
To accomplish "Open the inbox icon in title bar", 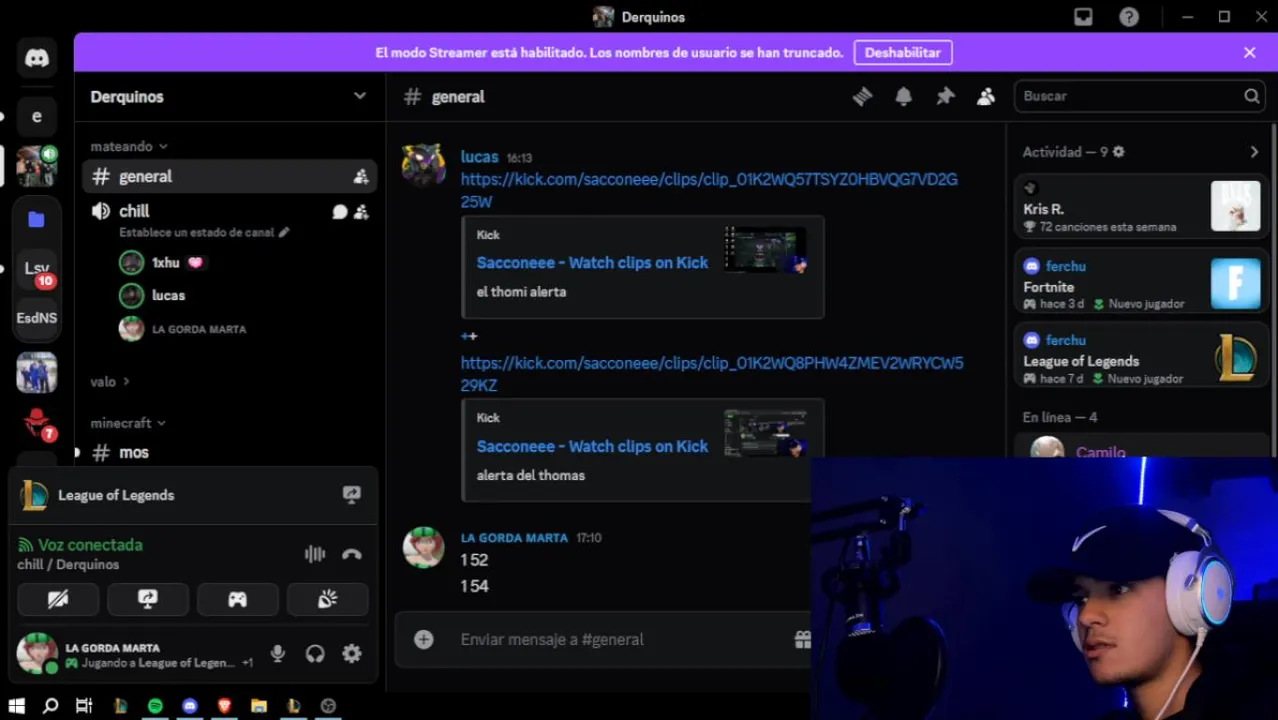I will (1083, 17).
